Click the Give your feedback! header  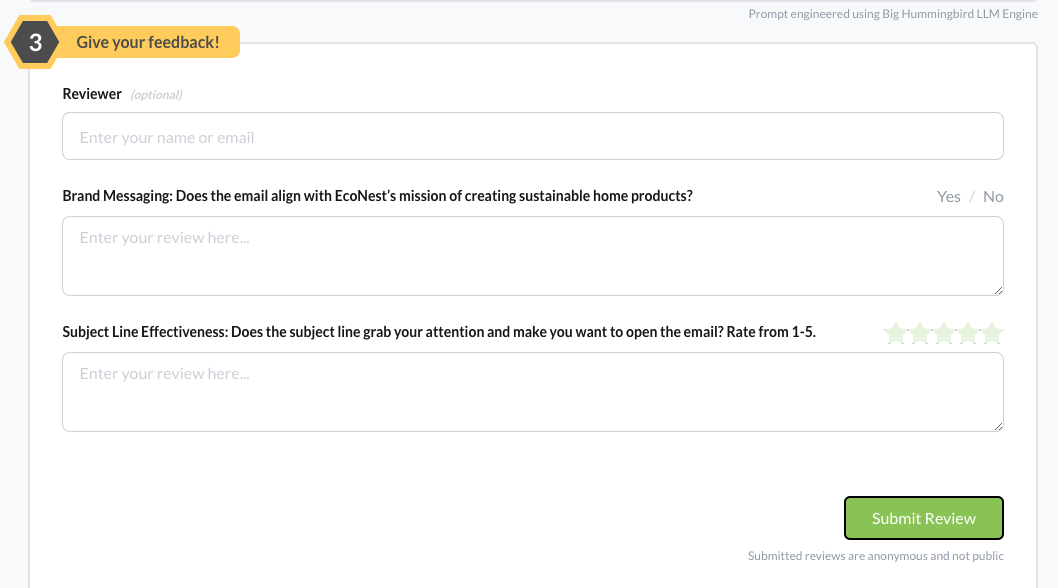(x=148, y=43)
